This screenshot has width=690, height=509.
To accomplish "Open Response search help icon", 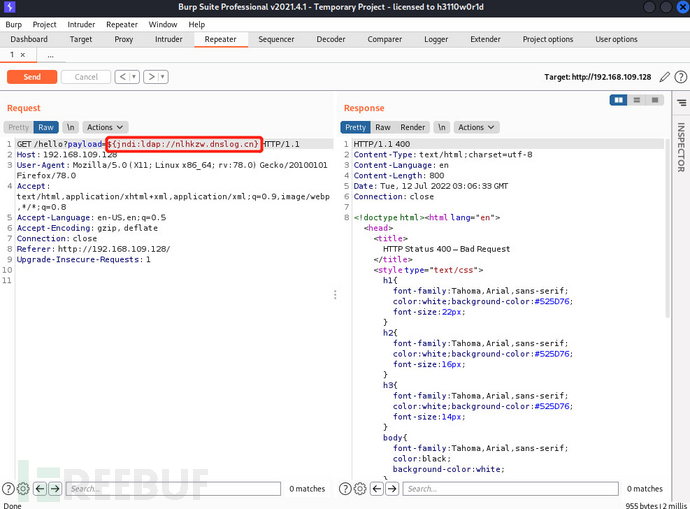I will click(x=345, y=489).
